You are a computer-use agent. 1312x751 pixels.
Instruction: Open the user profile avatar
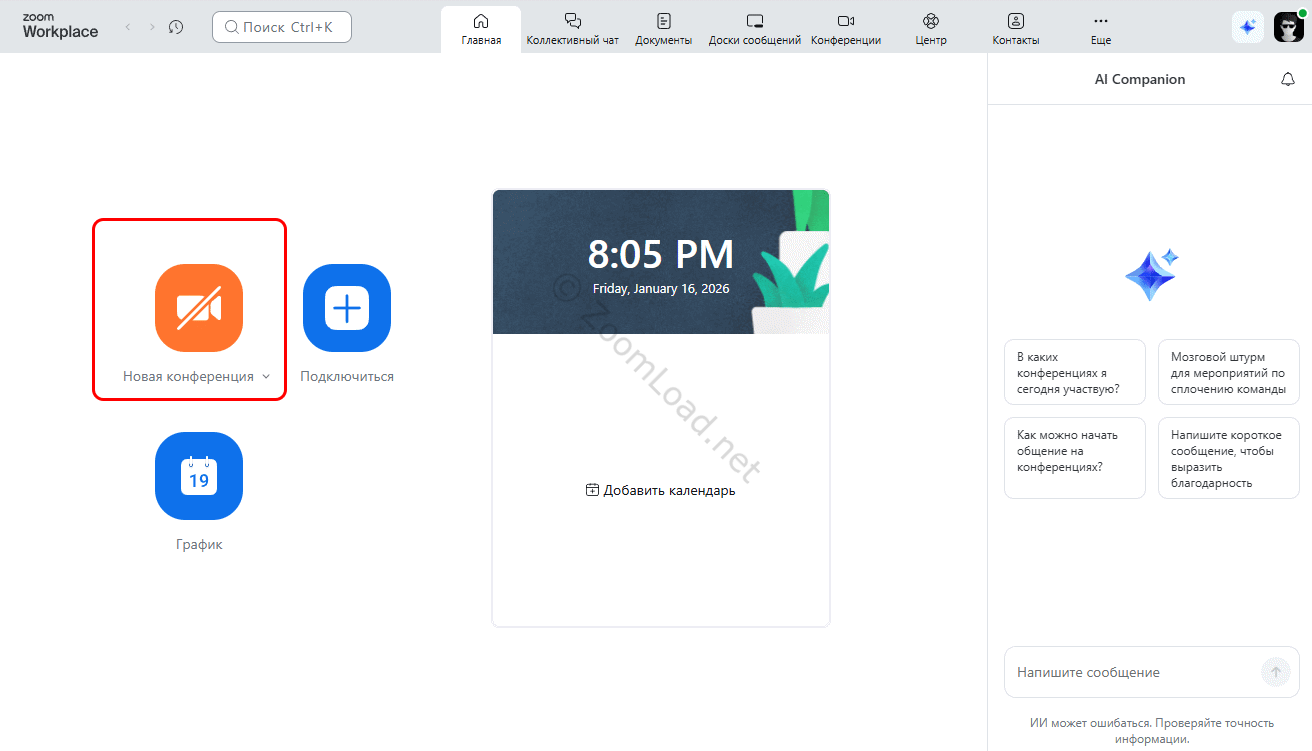[x=1289, y=27]
